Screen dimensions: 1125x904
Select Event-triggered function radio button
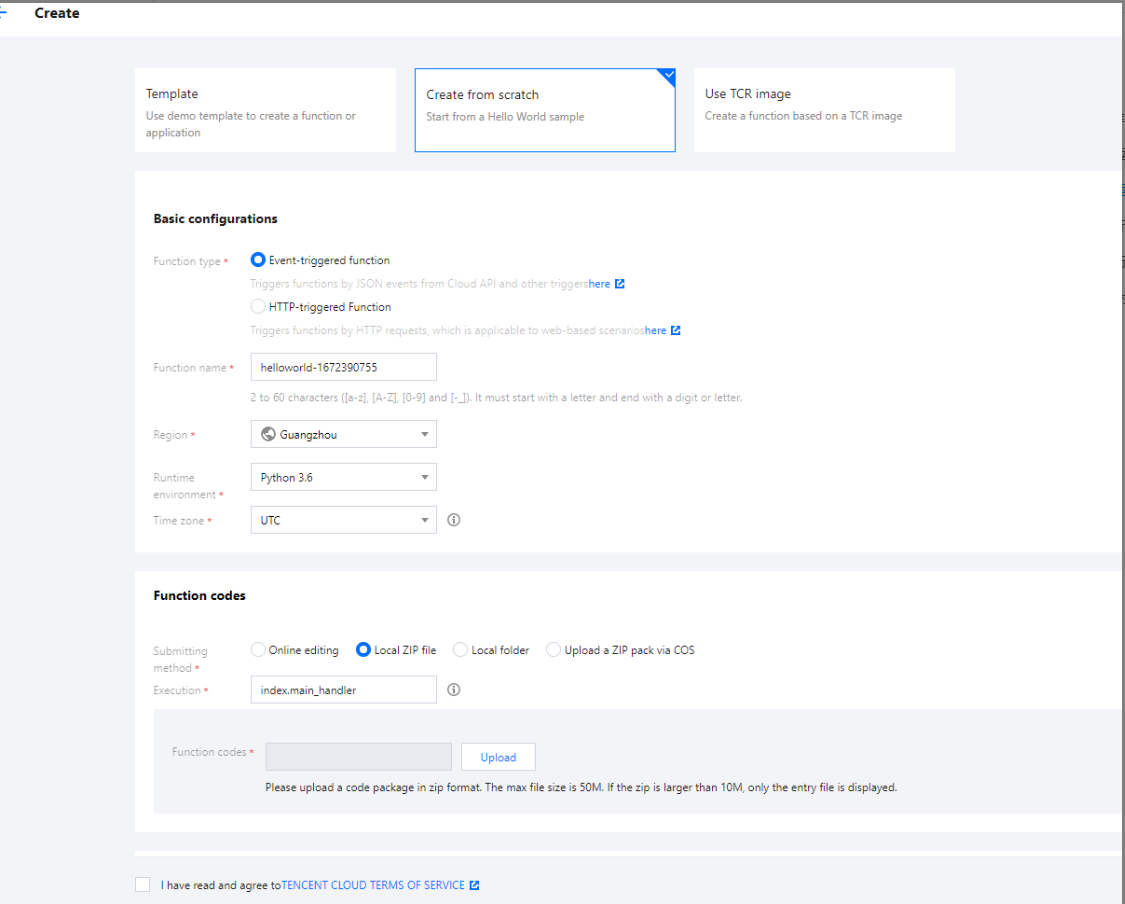259,260
